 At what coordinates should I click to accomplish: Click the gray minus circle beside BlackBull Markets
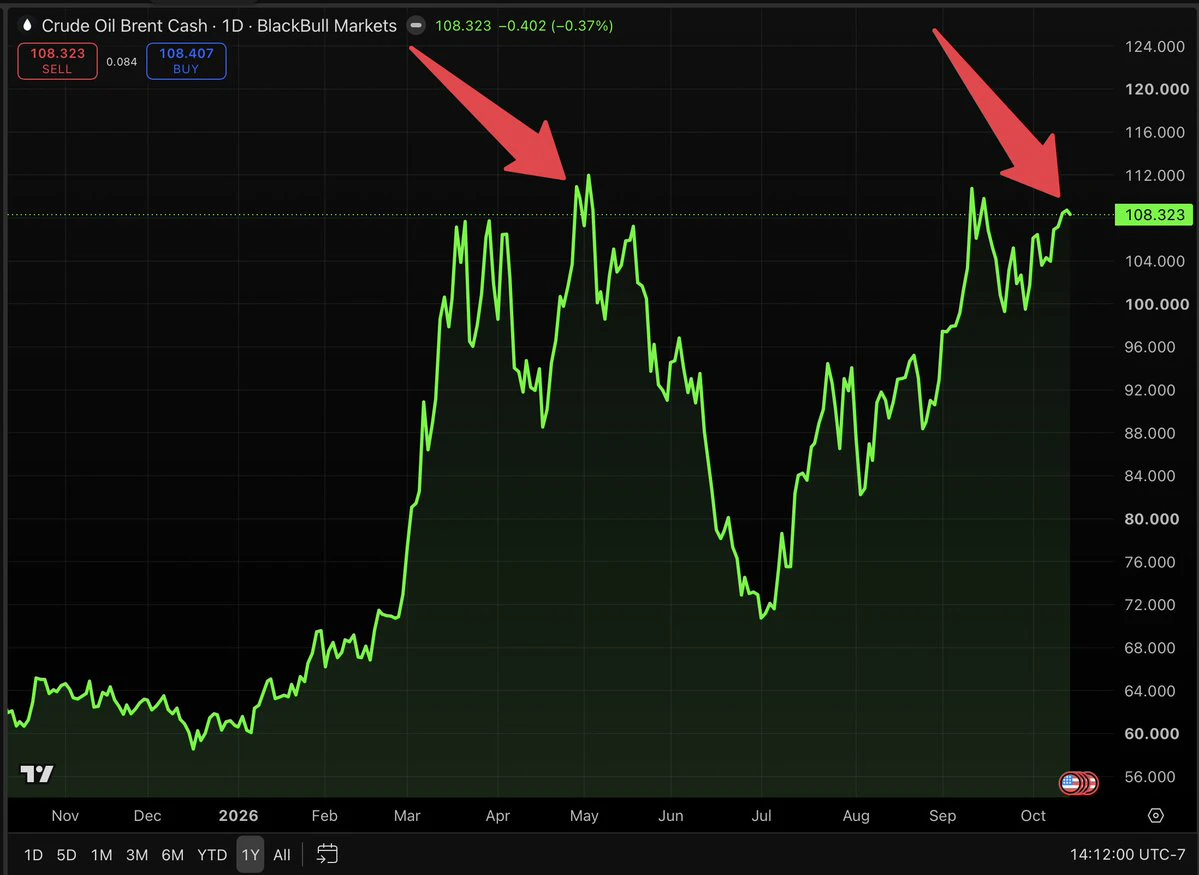click(x=416, y=25)
